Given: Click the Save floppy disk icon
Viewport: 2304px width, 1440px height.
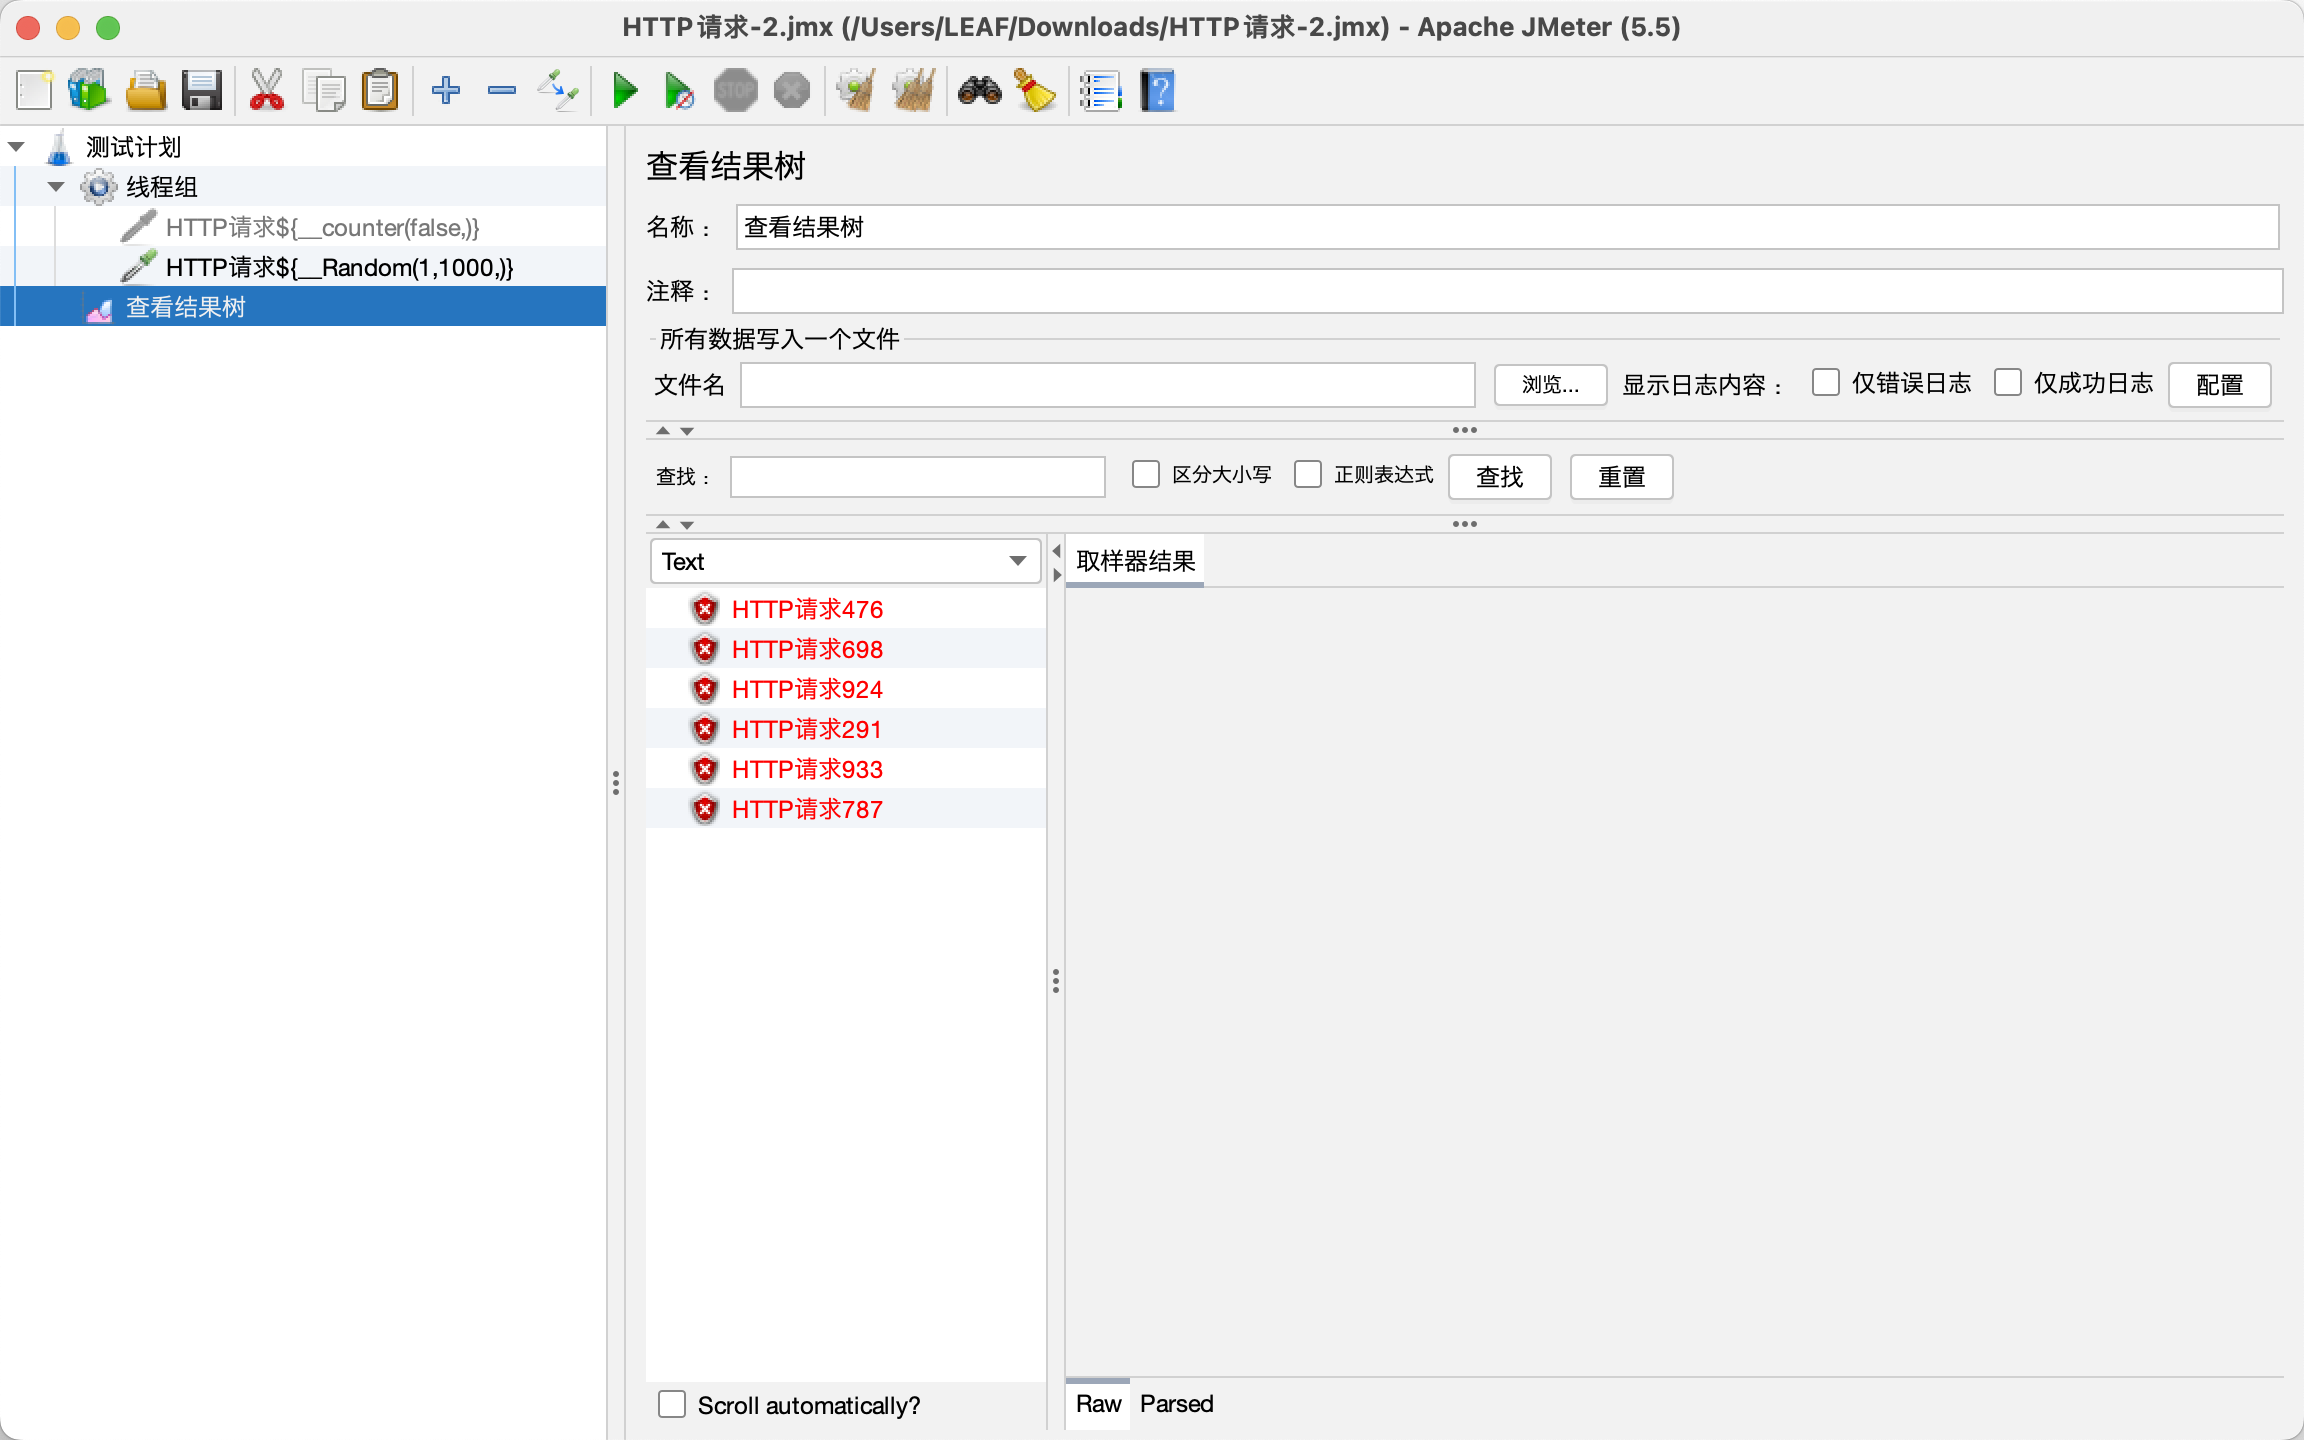Looking at the screenshot, I should 201,91.
